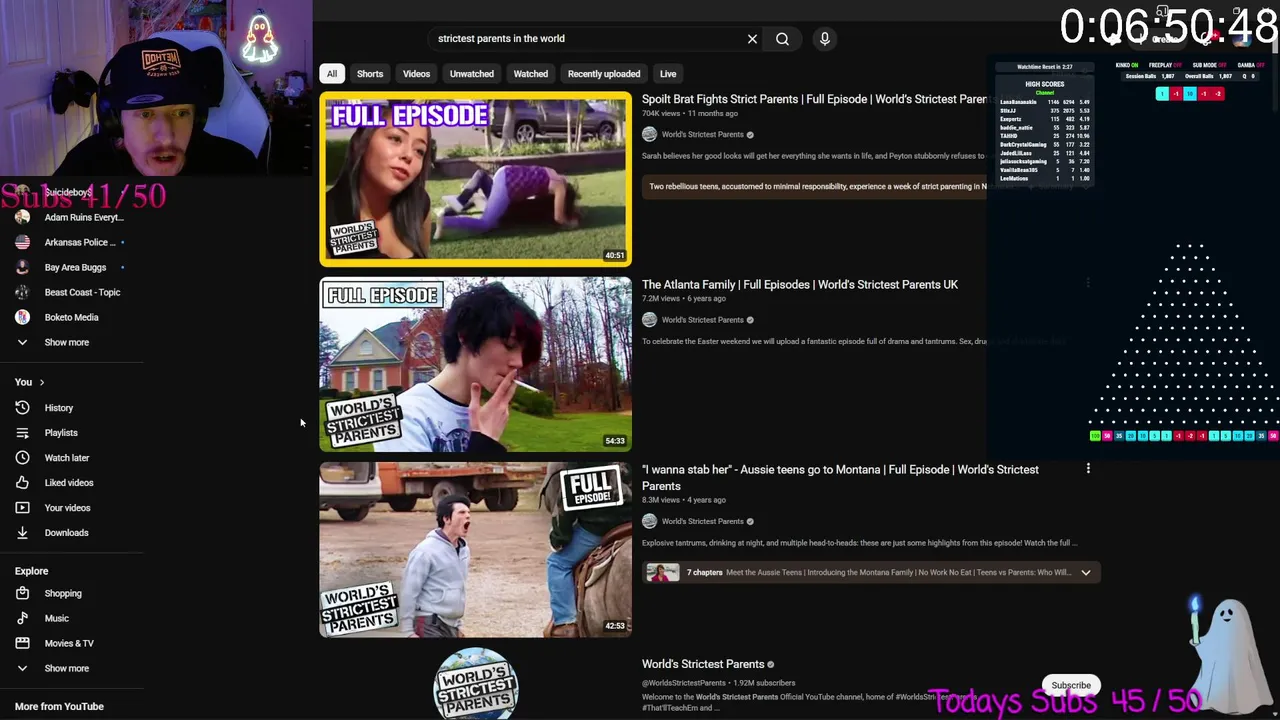Click channel name under Atlanta Family video

pyautogui.click(x=702, y=320)
